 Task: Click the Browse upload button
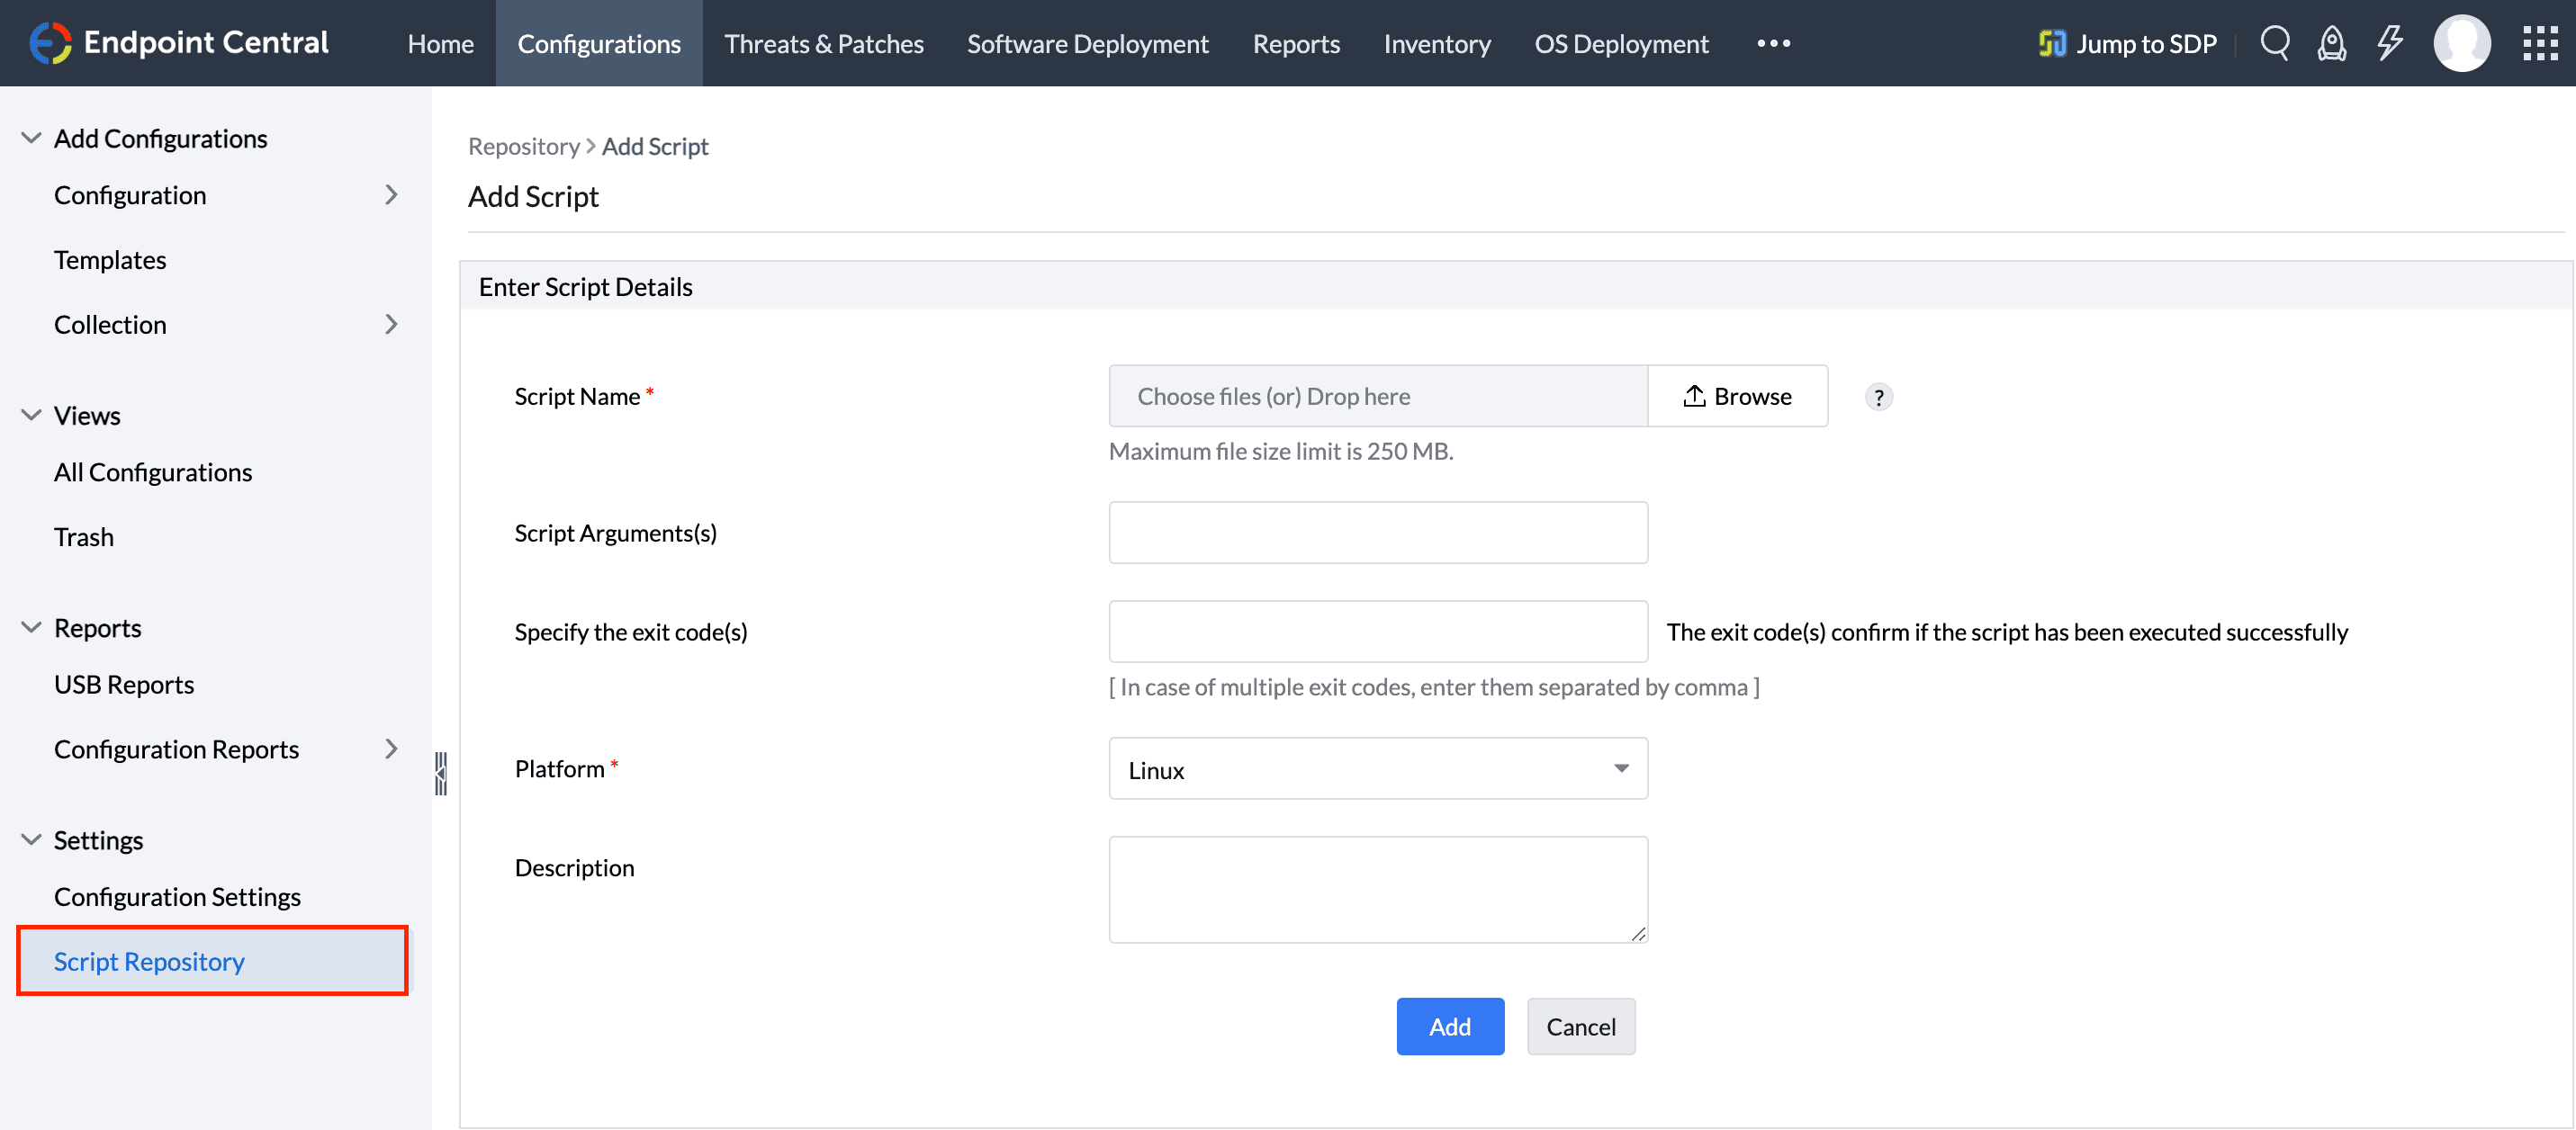click(x=1737, y=396)
